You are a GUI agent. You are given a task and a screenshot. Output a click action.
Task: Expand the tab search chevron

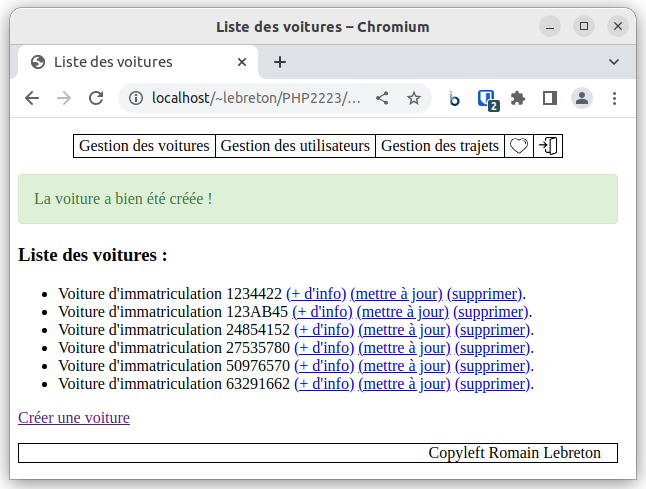(614, 62)
